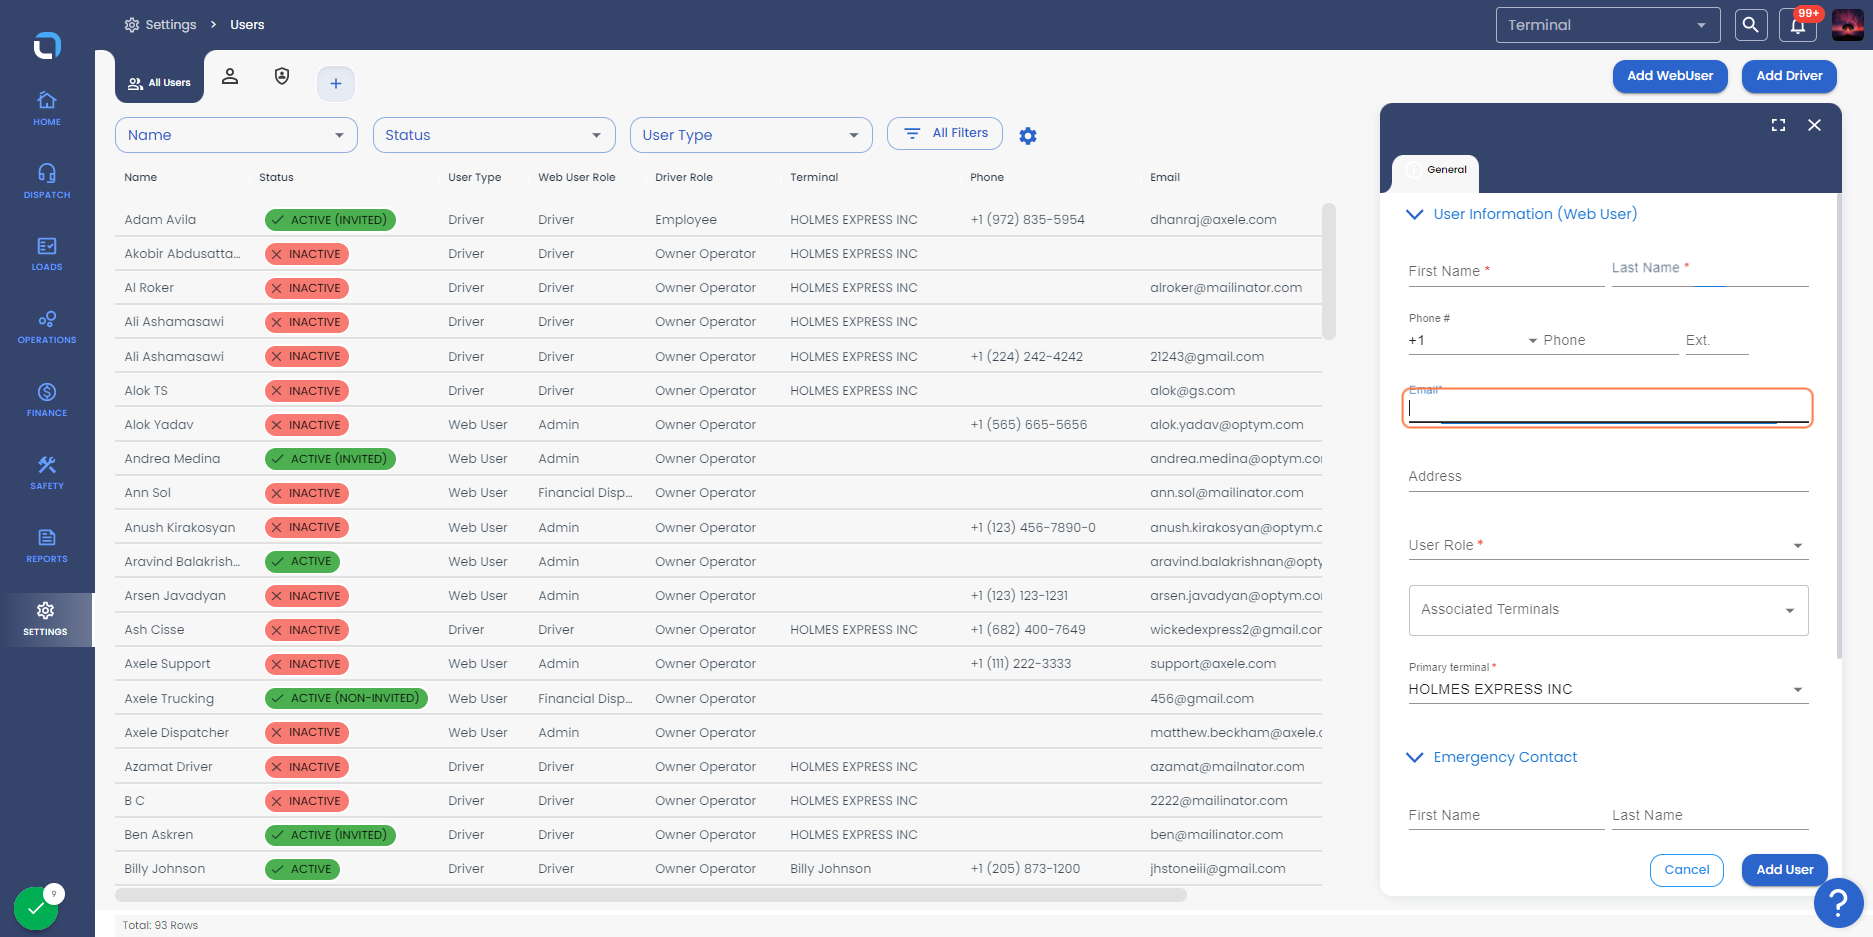This screenshot has width=1873, height=937.
Task: Open the User Role dropdown
Action: point(1608,545)
